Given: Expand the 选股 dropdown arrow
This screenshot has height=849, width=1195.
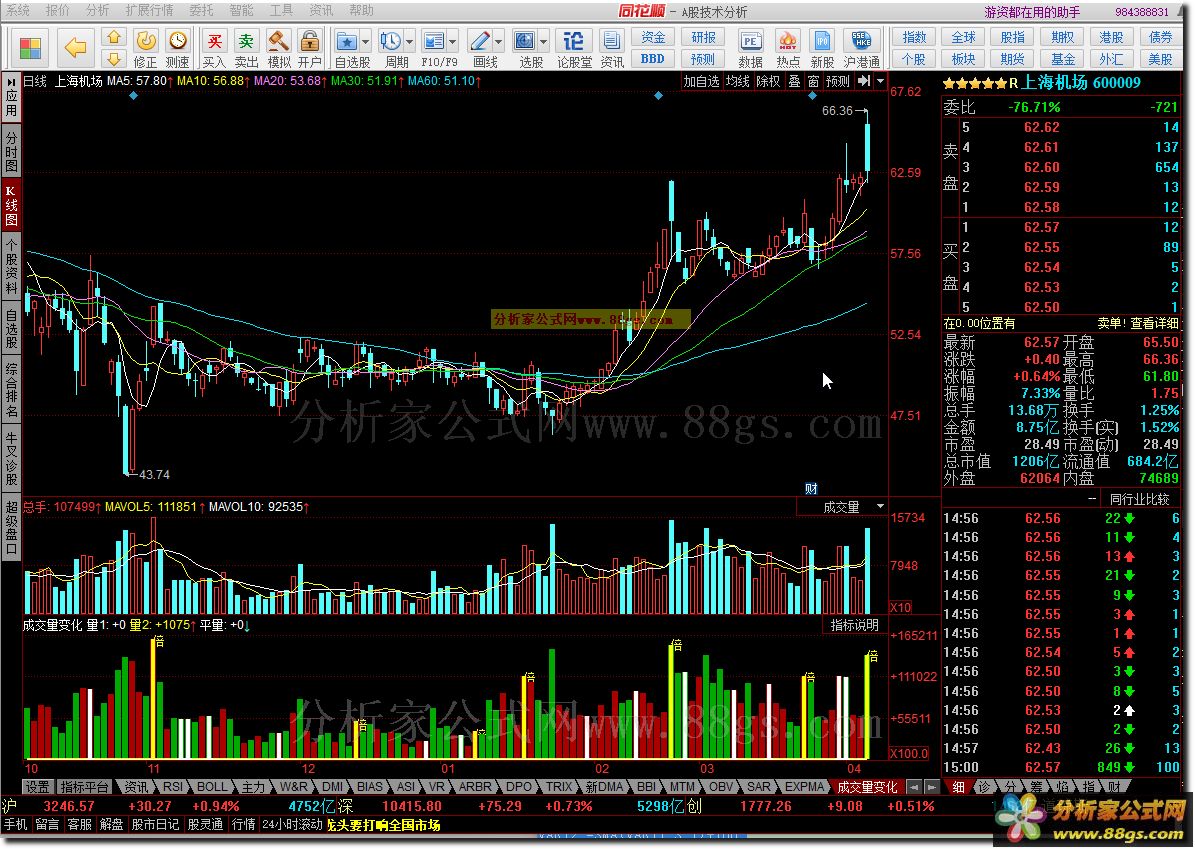Looking at the screenshot, I should (x=544, y=41).
